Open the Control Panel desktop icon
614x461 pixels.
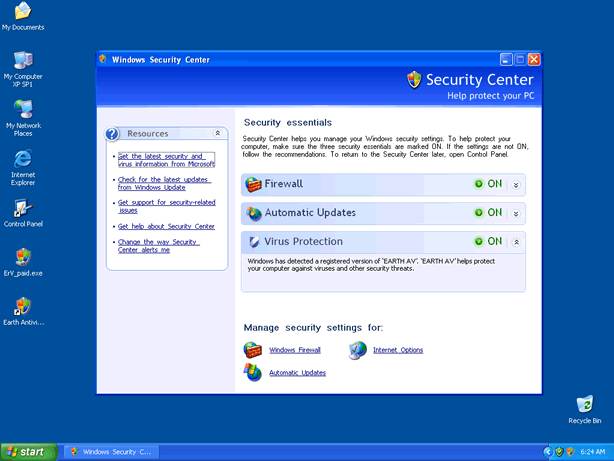tap(23, 209)
